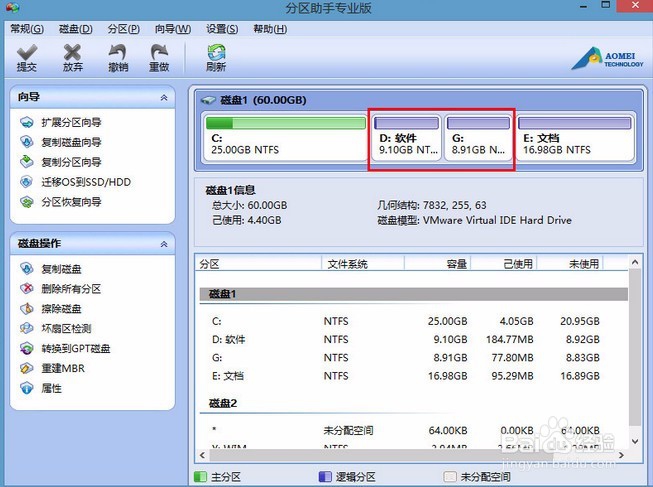Screen dimensions: 653x487
Task: Select the G: 8.91GB partition block
Action: tap(478, 137)
